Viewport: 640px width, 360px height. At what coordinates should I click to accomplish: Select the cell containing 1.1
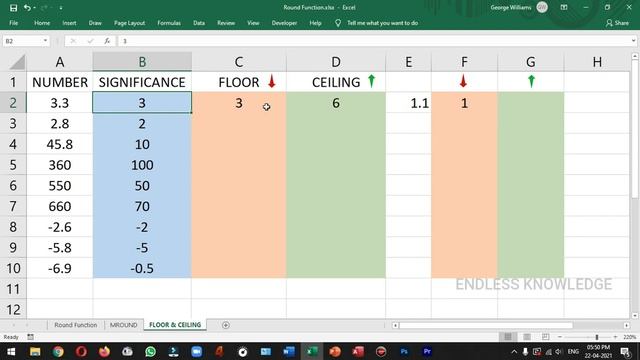[x=408, y=103]
